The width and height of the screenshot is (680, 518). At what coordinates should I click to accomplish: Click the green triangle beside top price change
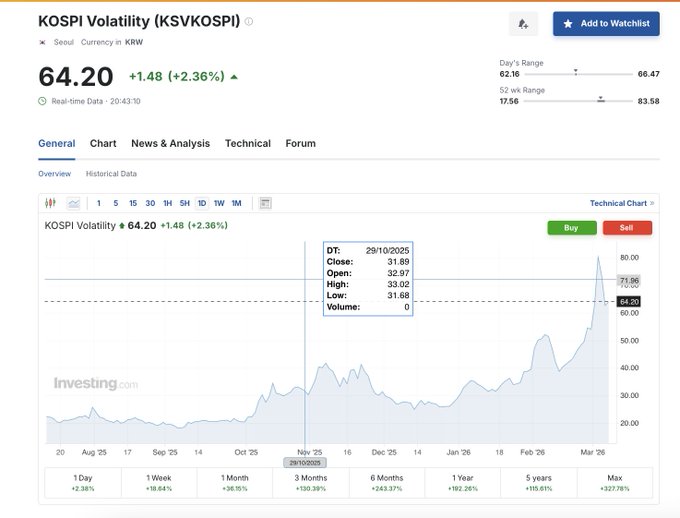tap(234, 77)
